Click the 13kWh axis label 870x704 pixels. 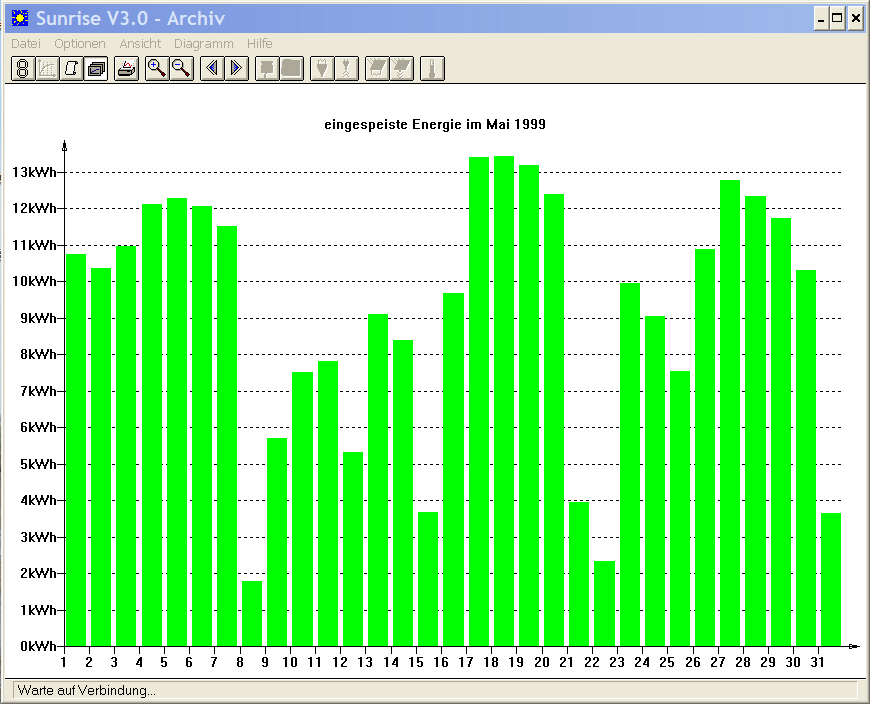pos(34,172)
